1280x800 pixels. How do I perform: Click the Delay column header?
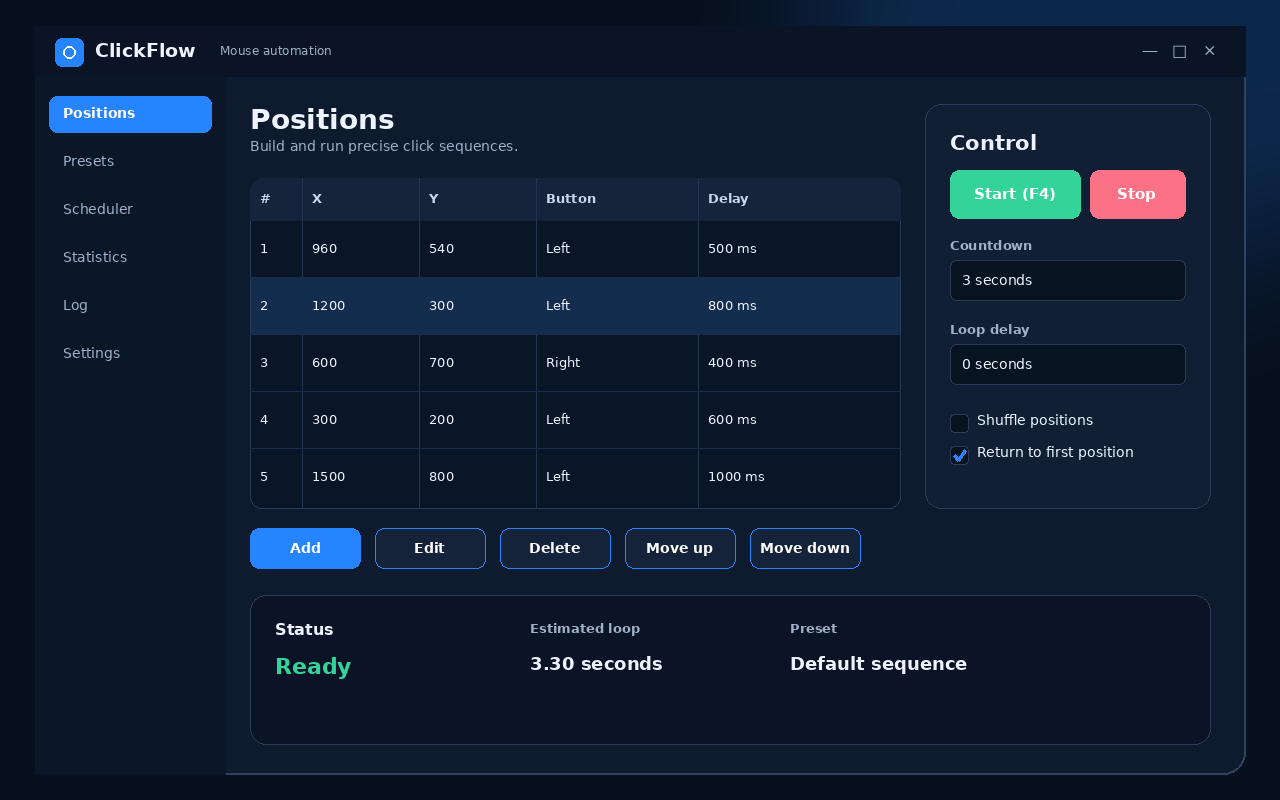[x=799, y=199]
